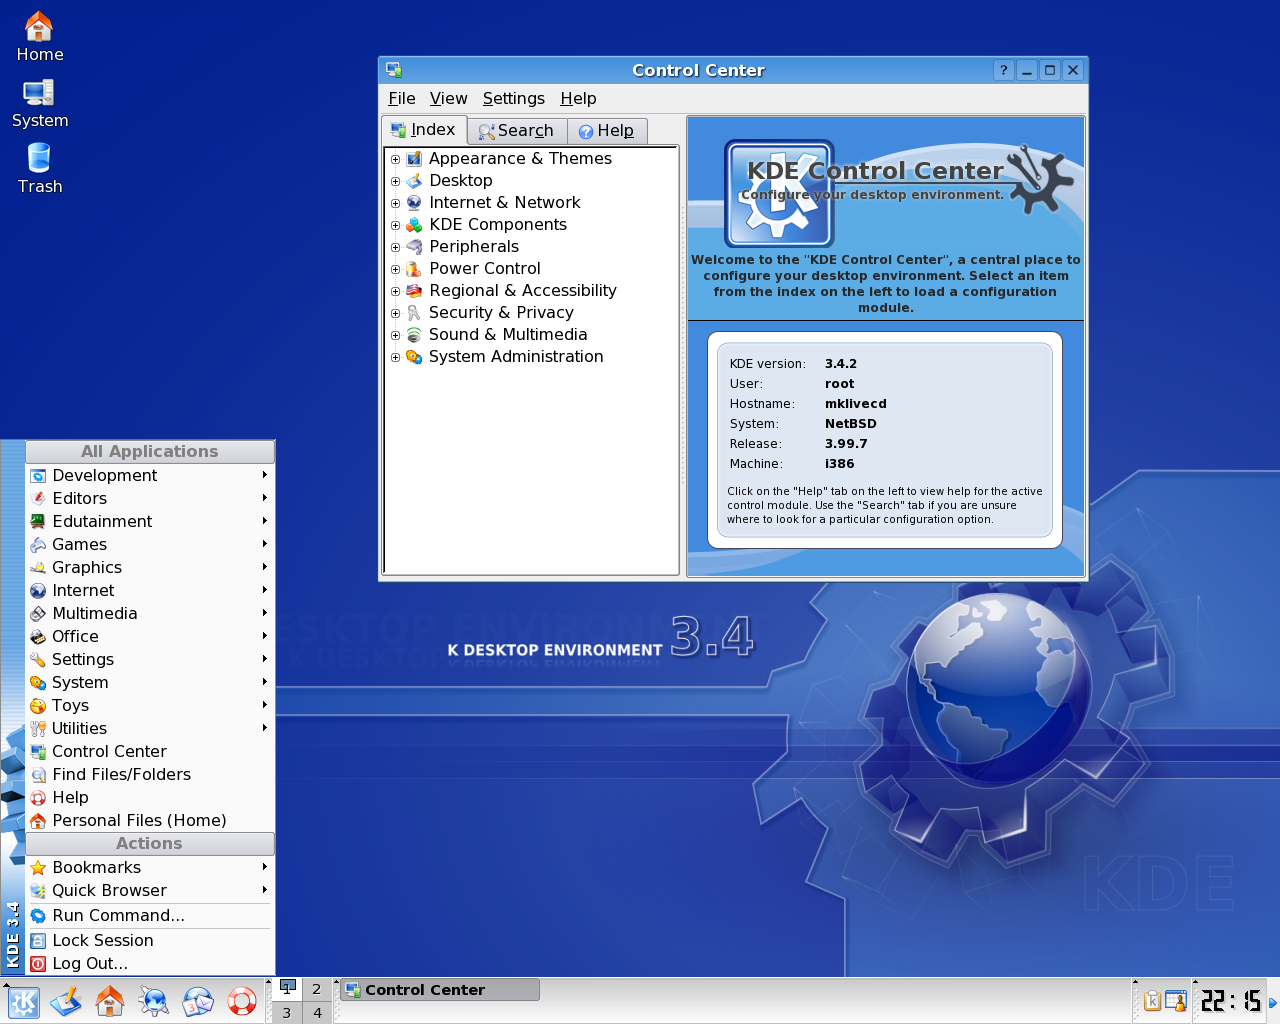This screenshot has height=1024, width=1280.
Task: Open the File menu
Action: coord(402,98)
